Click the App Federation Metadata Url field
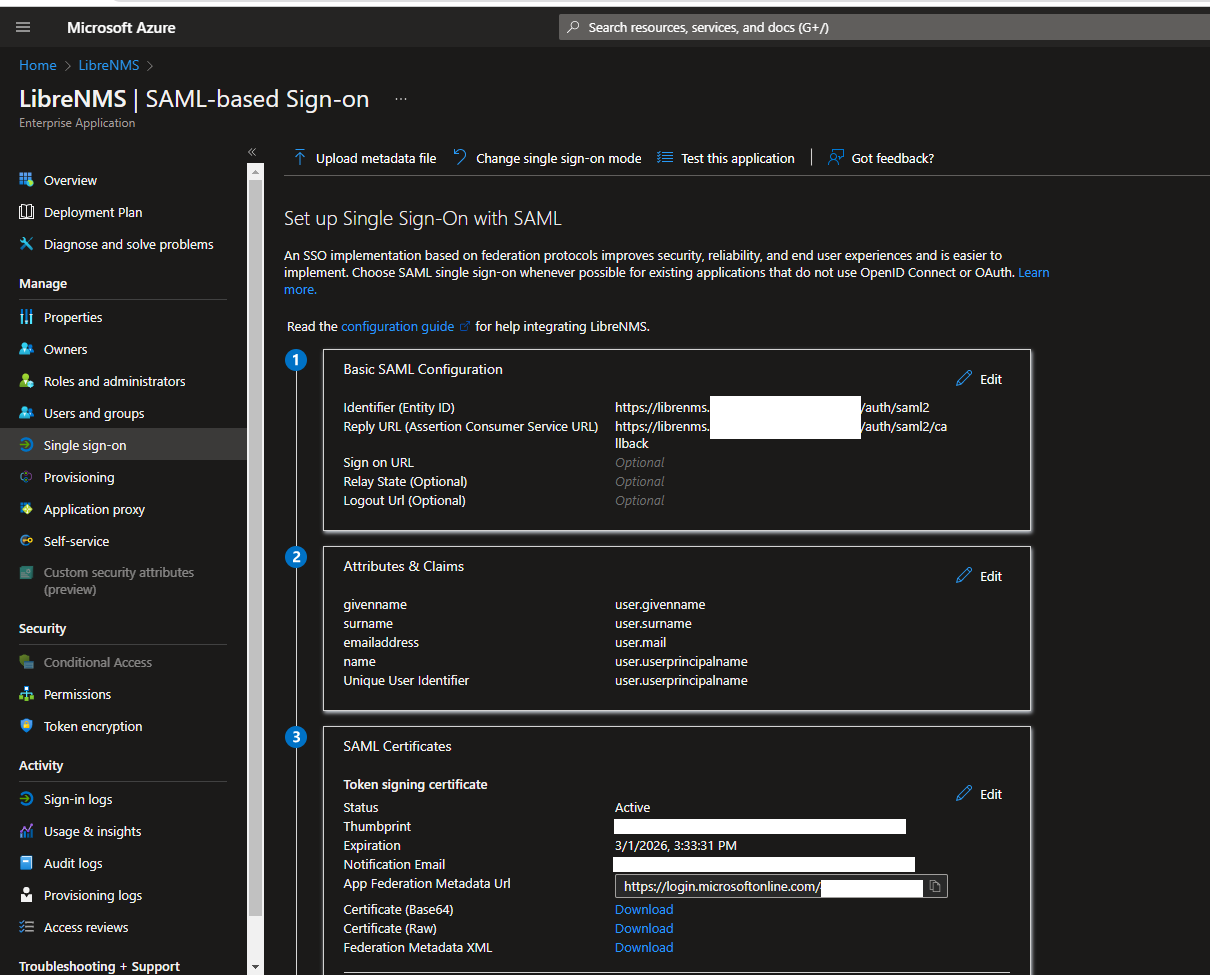 (781, 886)
